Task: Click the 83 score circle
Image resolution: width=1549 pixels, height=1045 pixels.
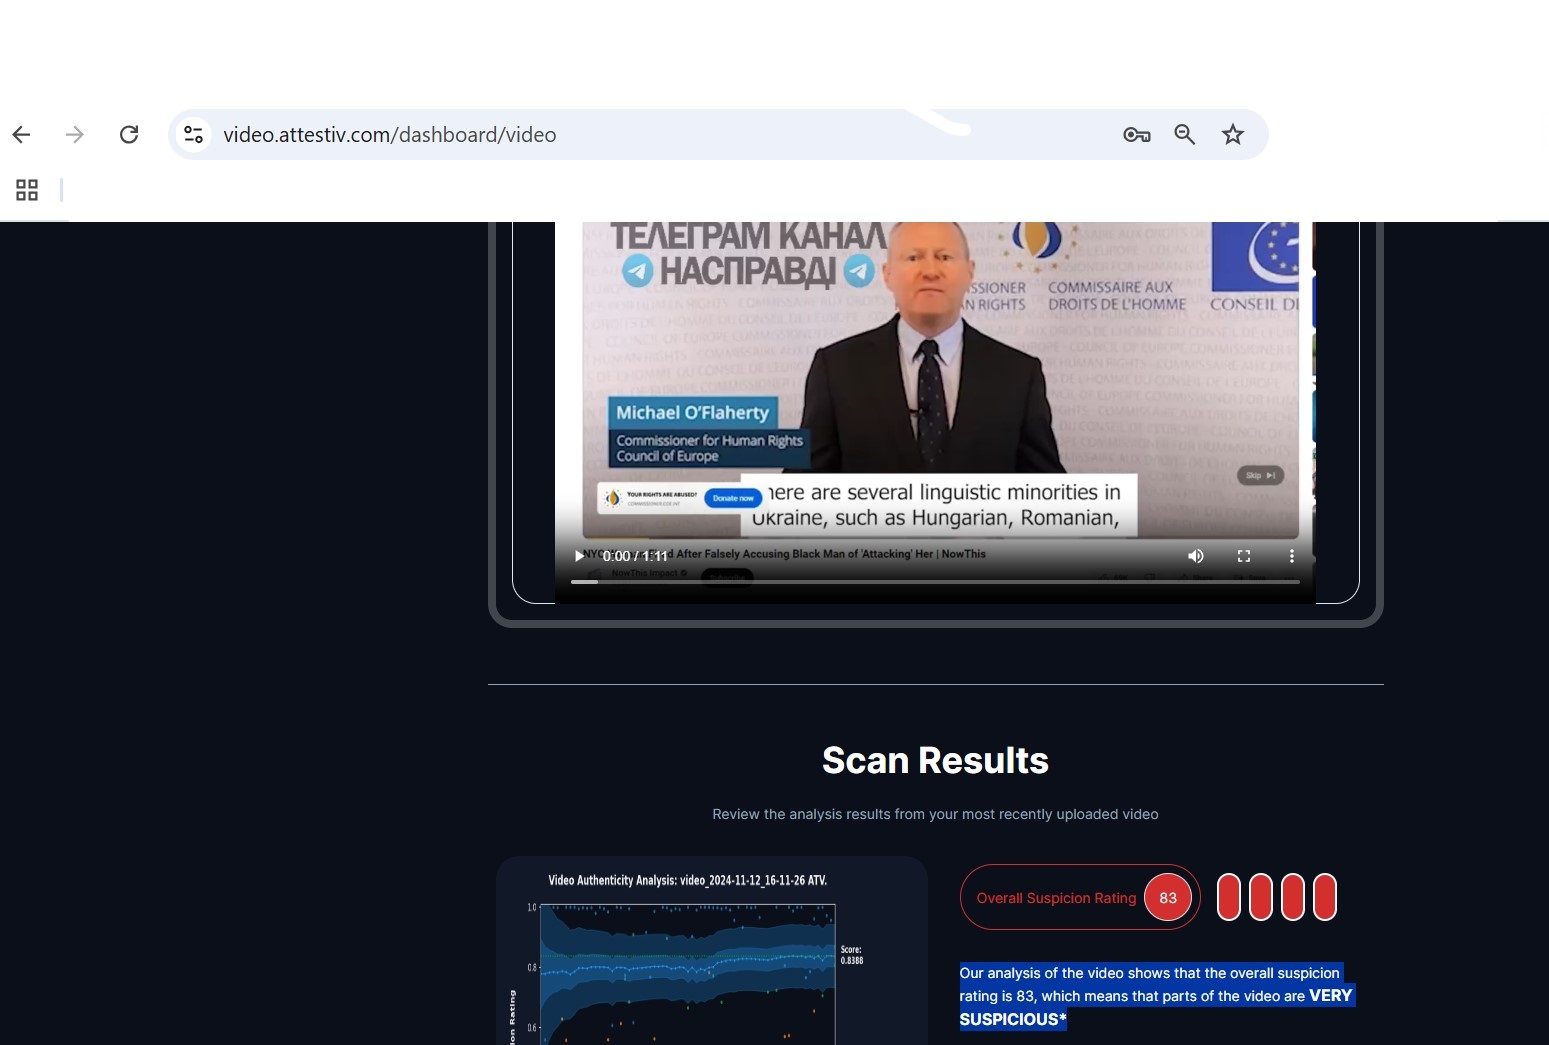Action: click(x=1168, y=897)
